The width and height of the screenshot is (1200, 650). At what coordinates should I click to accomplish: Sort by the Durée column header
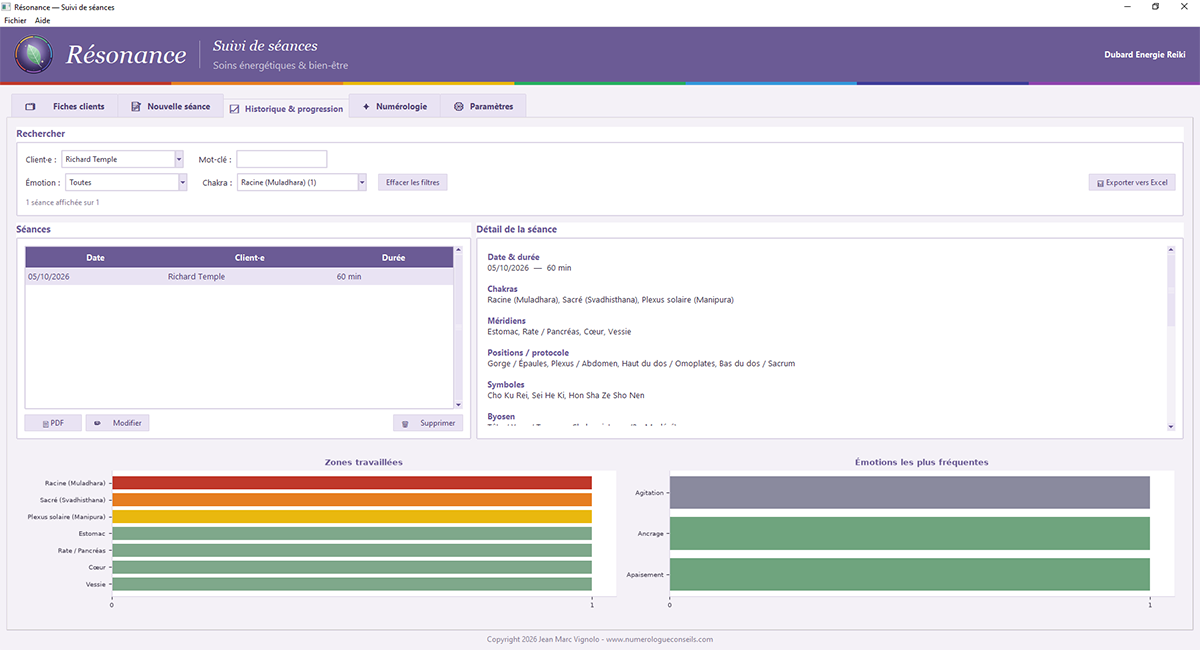tap(394, 258)
